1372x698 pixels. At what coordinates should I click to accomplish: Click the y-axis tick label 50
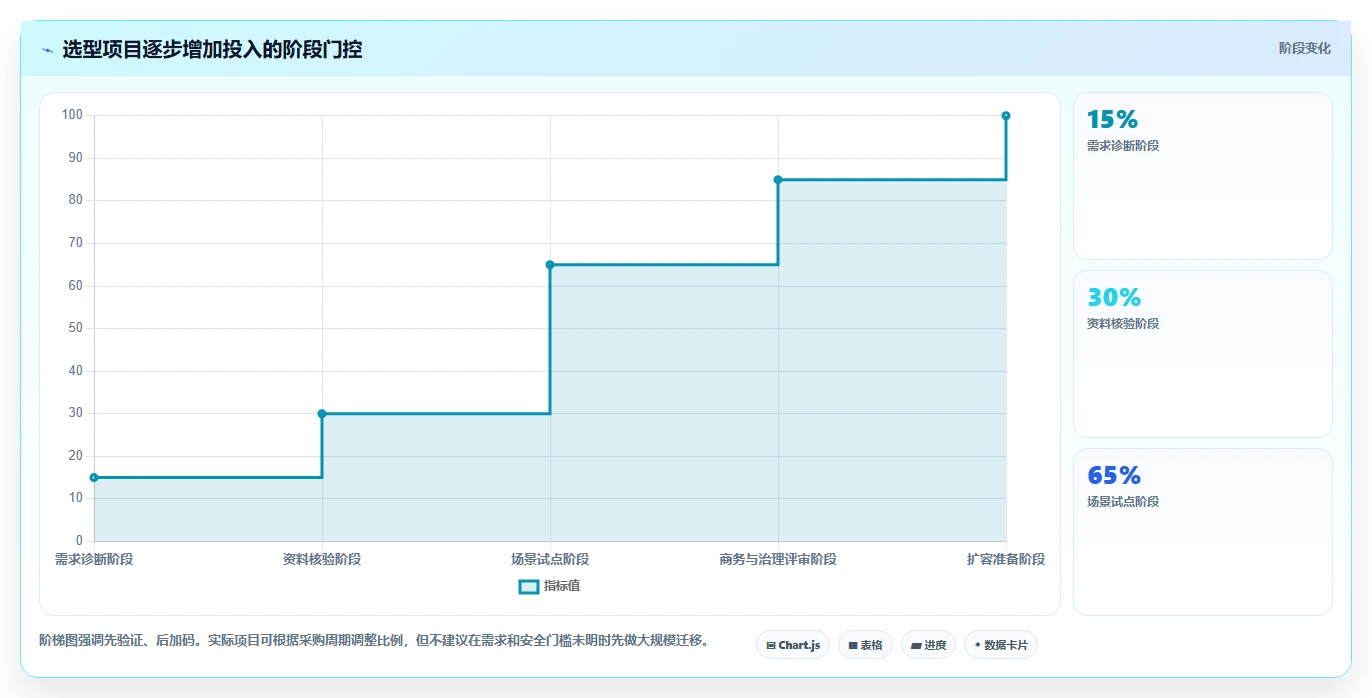point(76,328)
